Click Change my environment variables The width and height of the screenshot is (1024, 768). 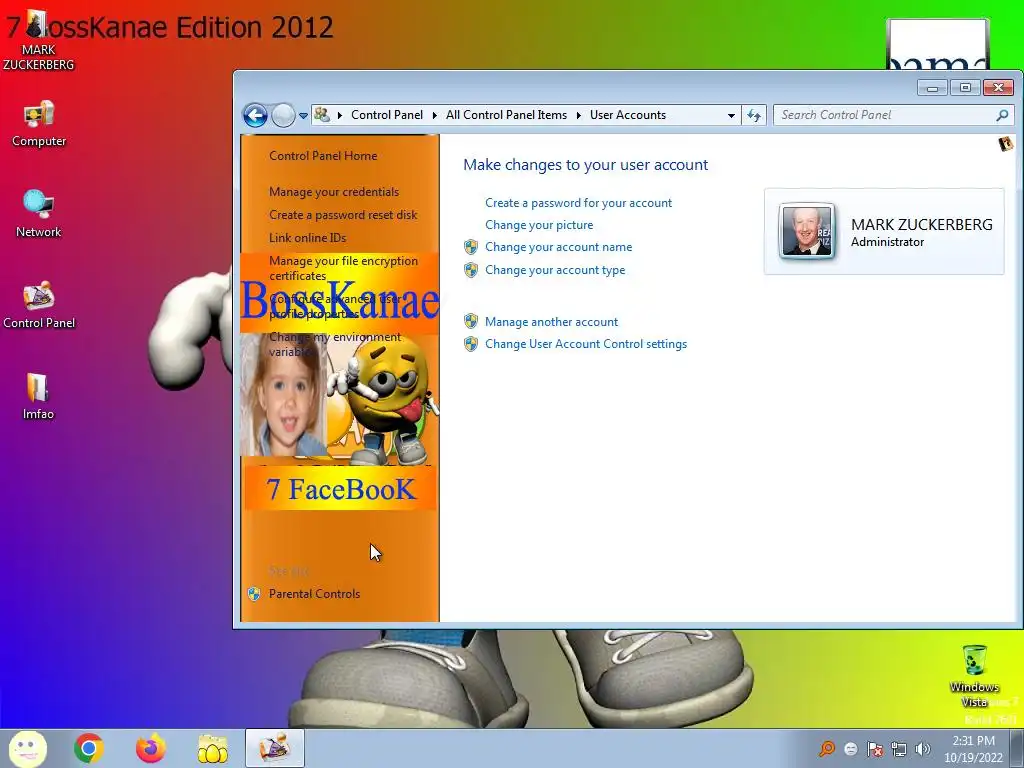click(335, 344)
